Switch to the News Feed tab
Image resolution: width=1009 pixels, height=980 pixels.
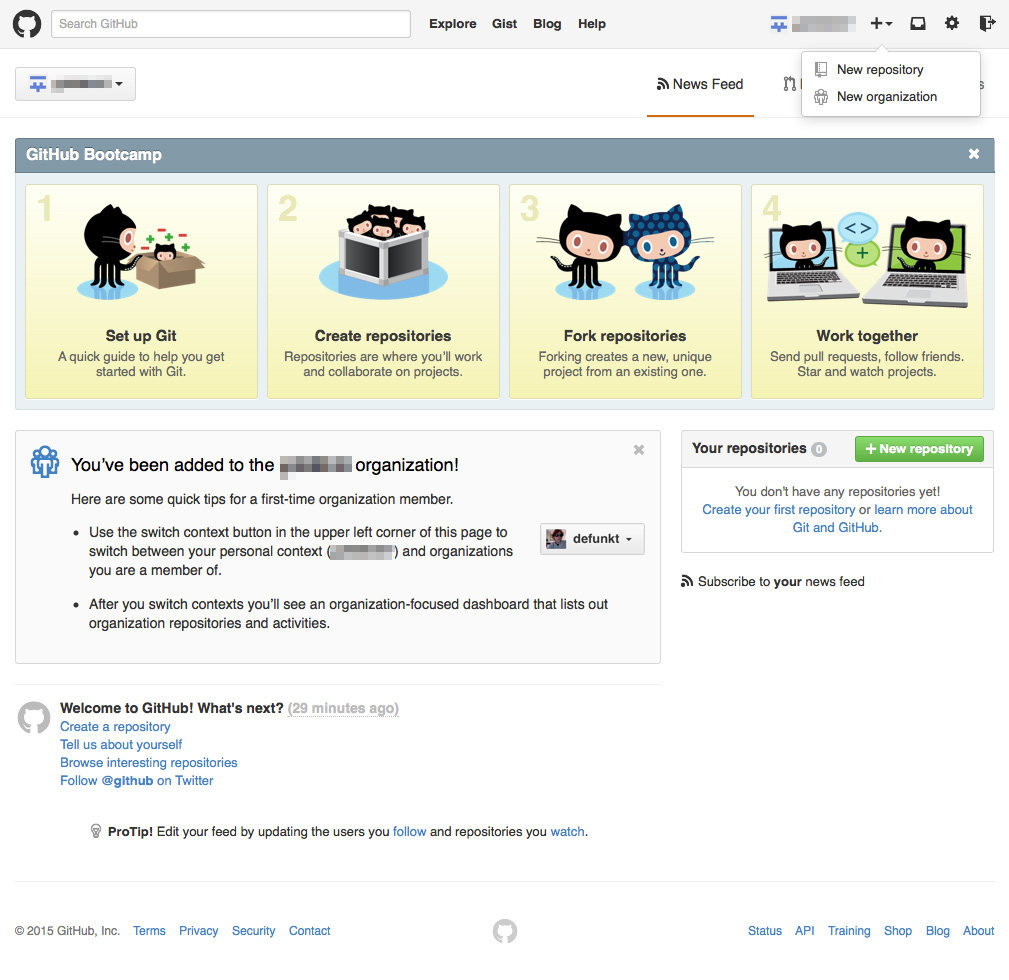pyautogui.click(x=700, y=85)
